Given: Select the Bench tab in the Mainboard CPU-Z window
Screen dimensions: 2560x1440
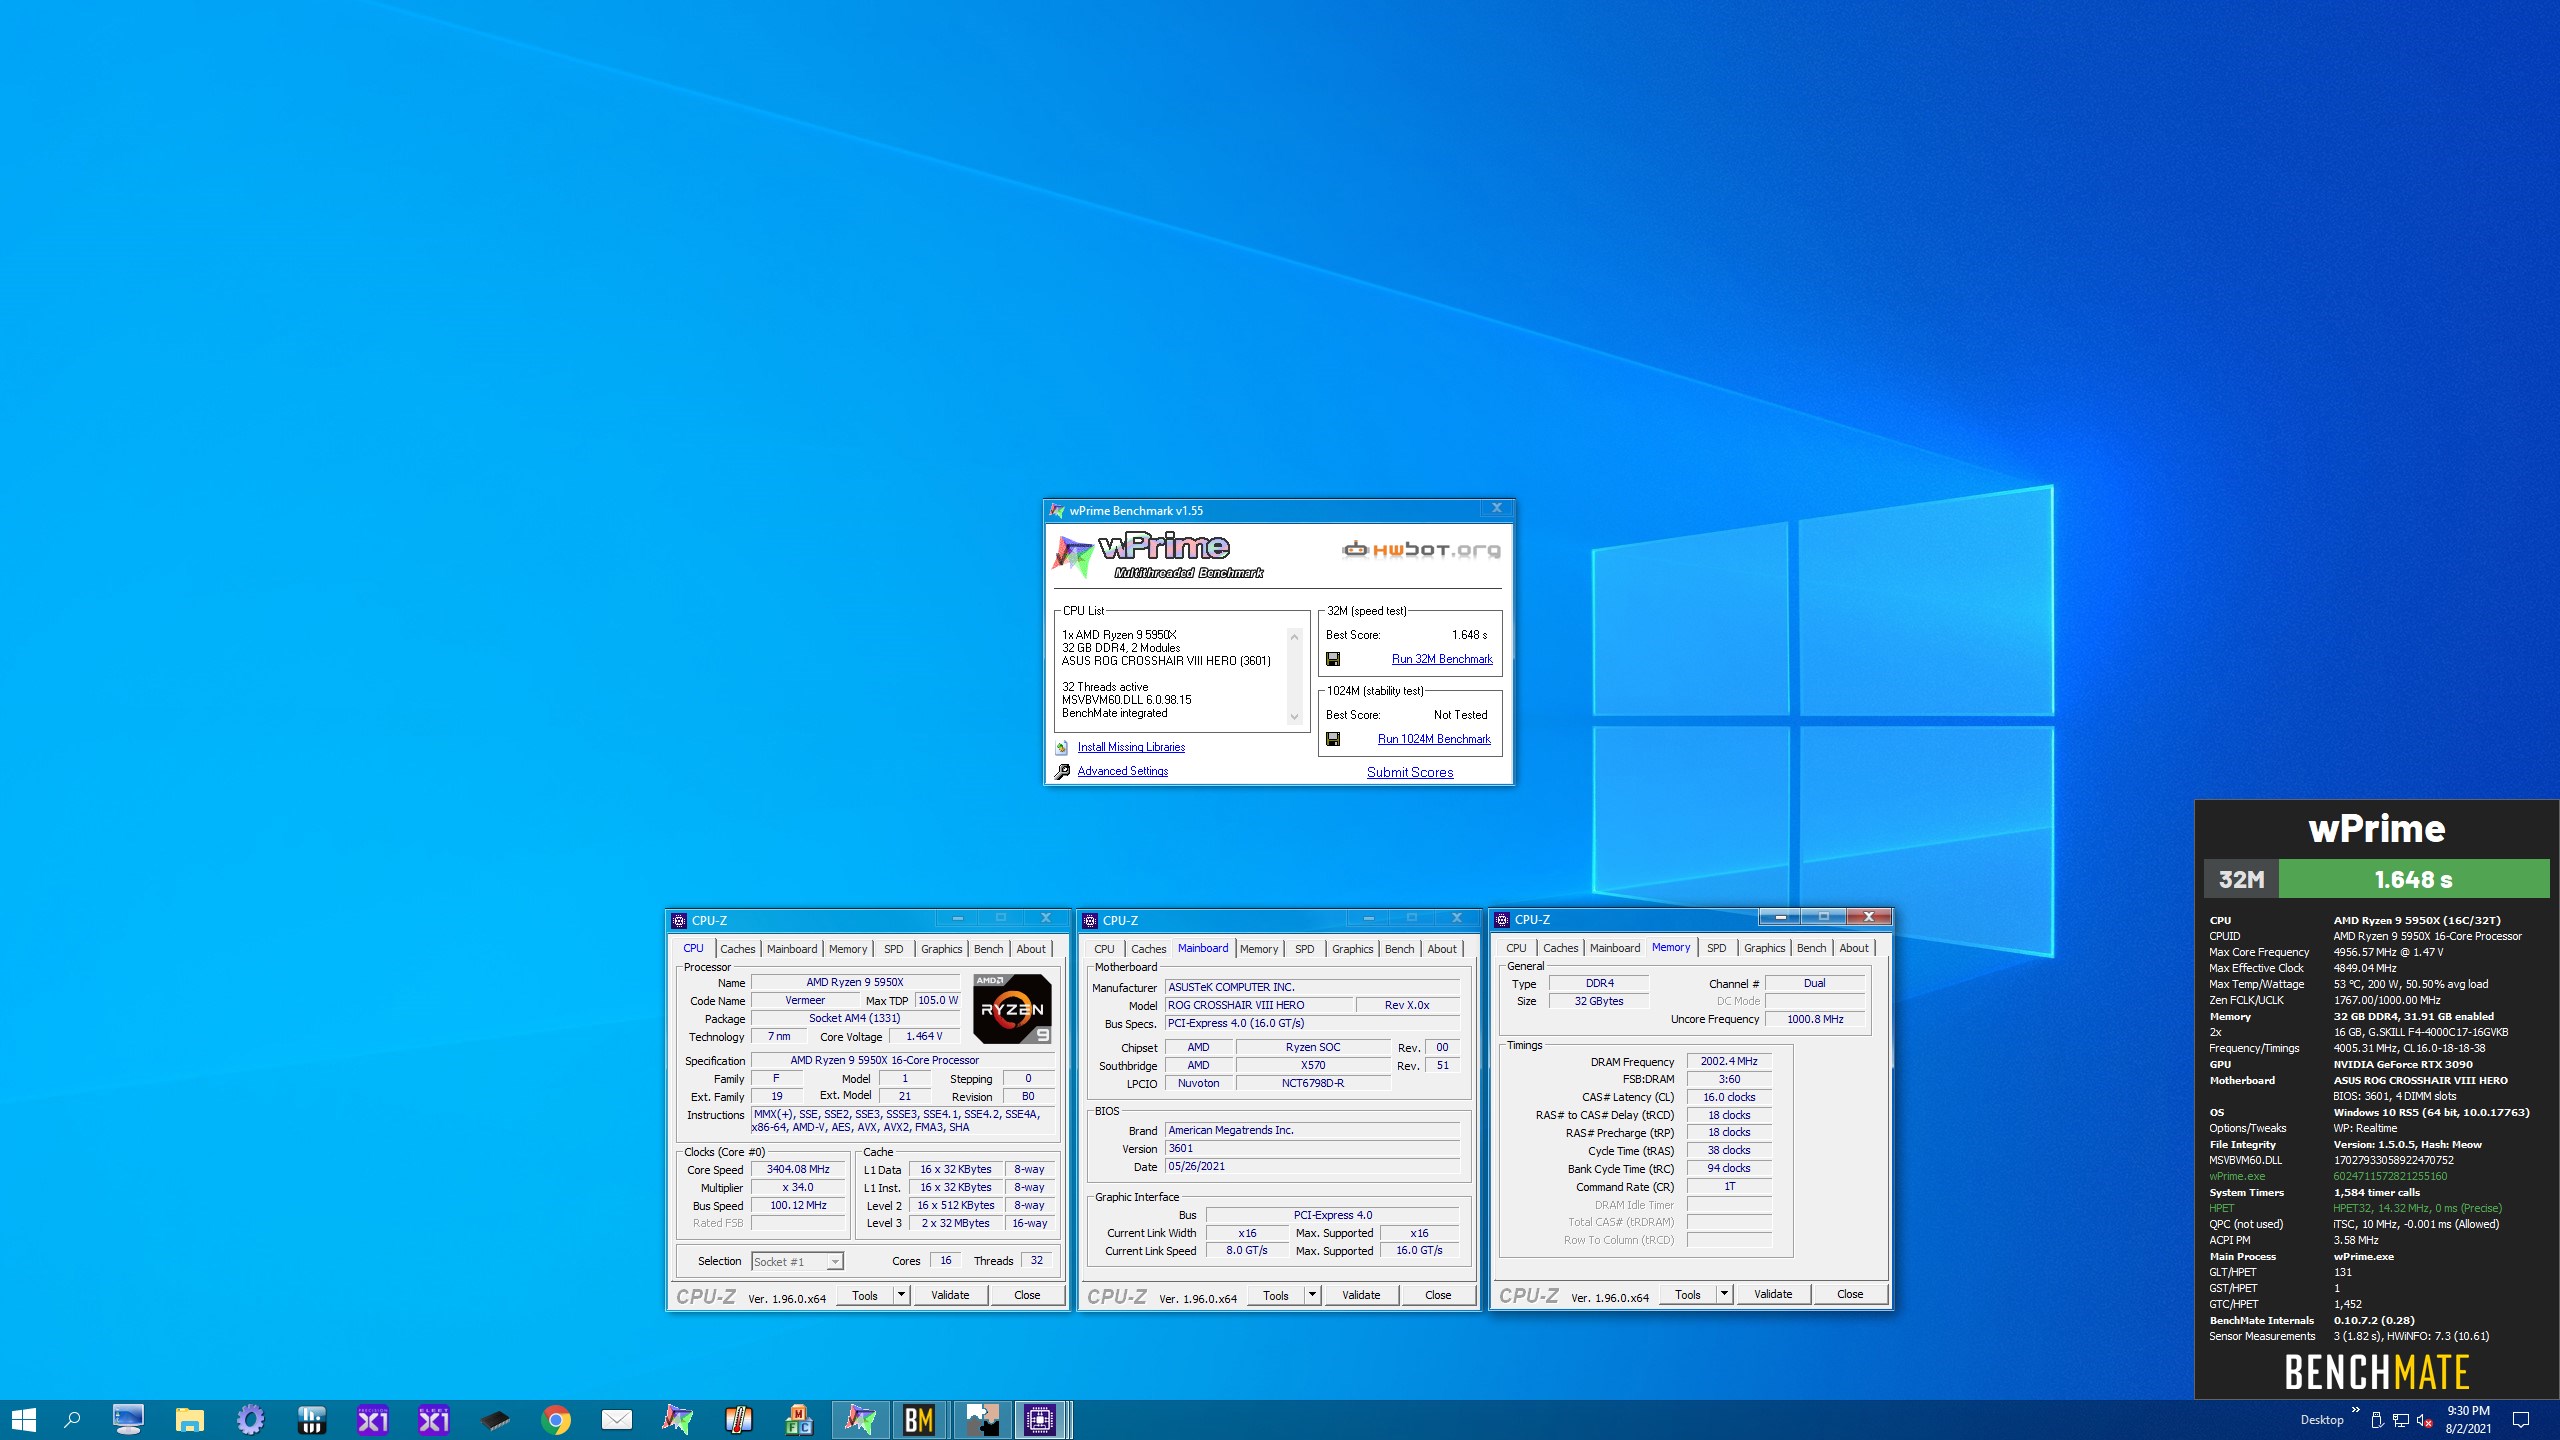Looking at the screenshot, I should point(1399,949).
